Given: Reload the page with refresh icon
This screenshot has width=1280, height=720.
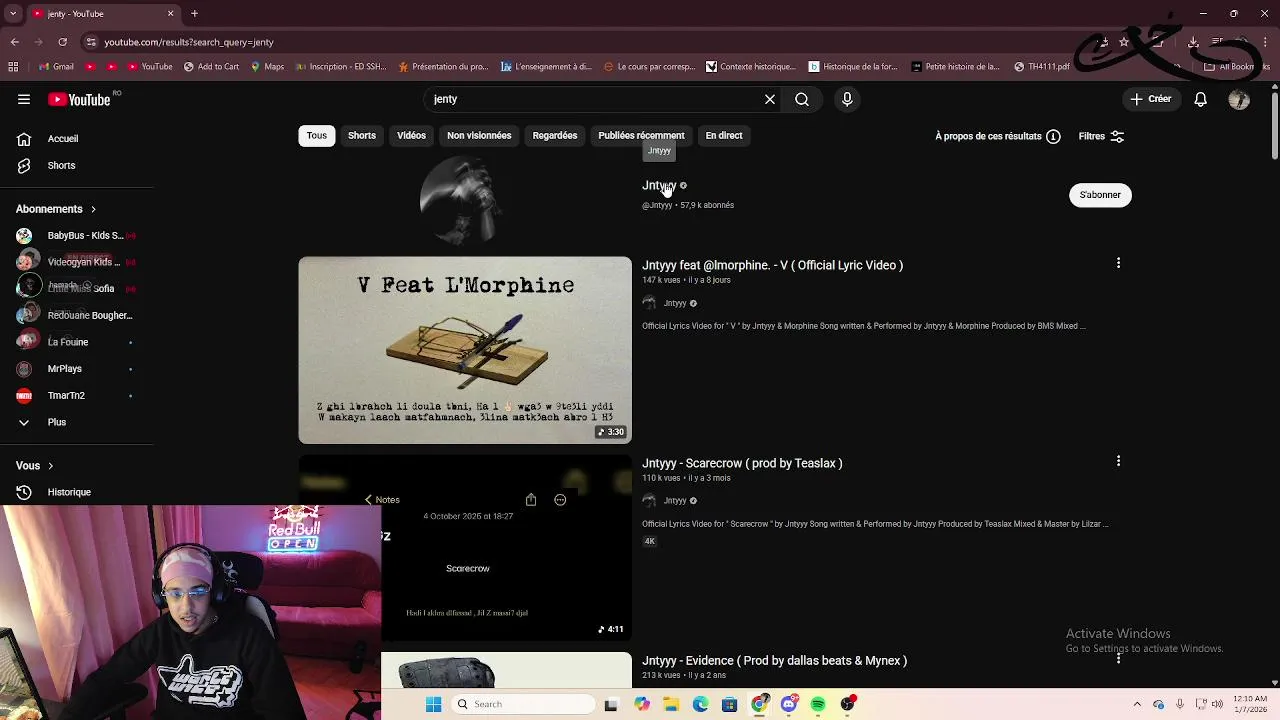Looking at the screenshot, I should click(62, 42).
